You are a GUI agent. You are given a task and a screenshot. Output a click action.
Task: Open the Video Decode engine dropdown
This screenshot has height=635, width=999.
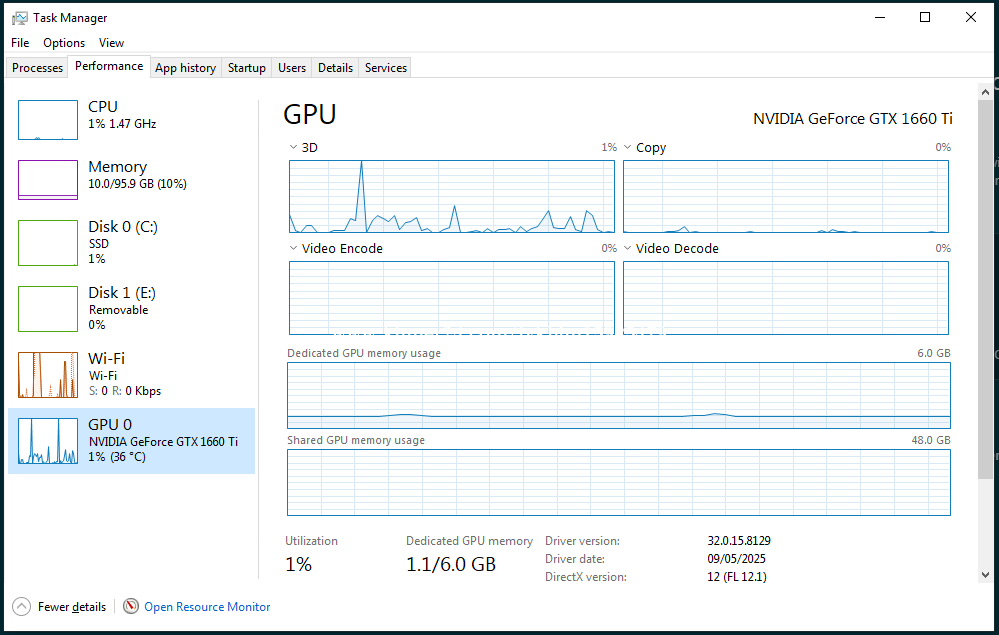(628, 249)
